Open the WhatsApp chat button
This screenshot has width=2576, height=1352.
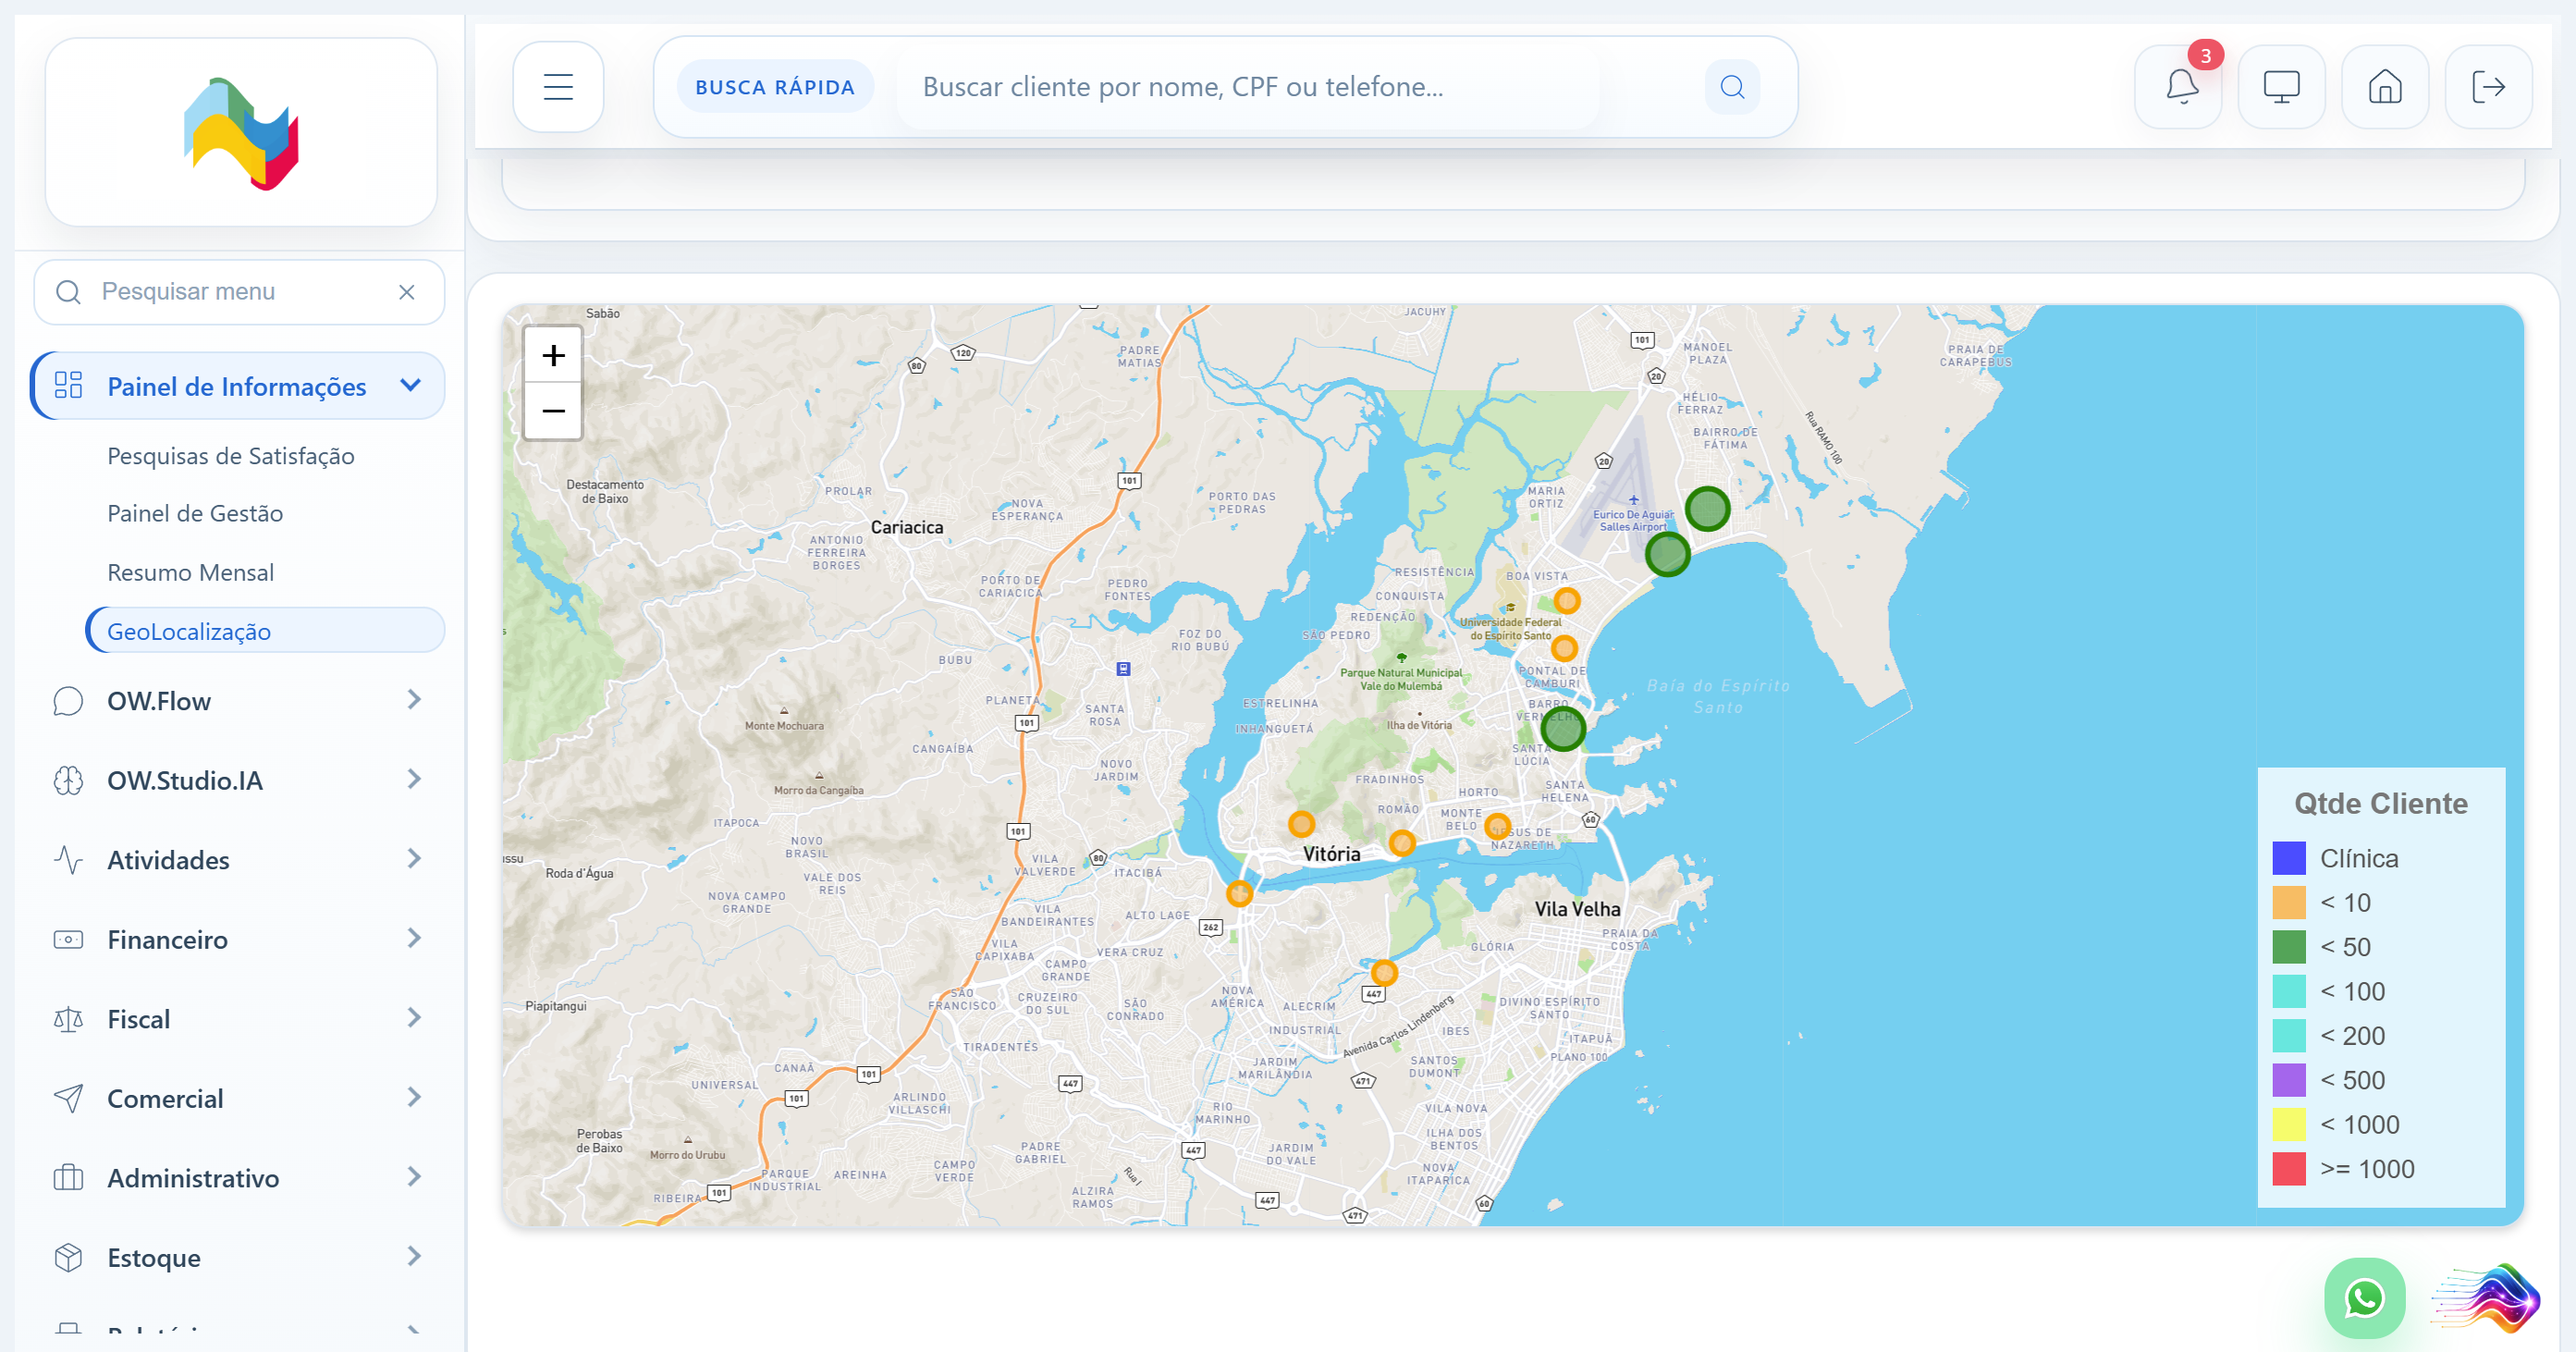(x=2364, y=1298)
